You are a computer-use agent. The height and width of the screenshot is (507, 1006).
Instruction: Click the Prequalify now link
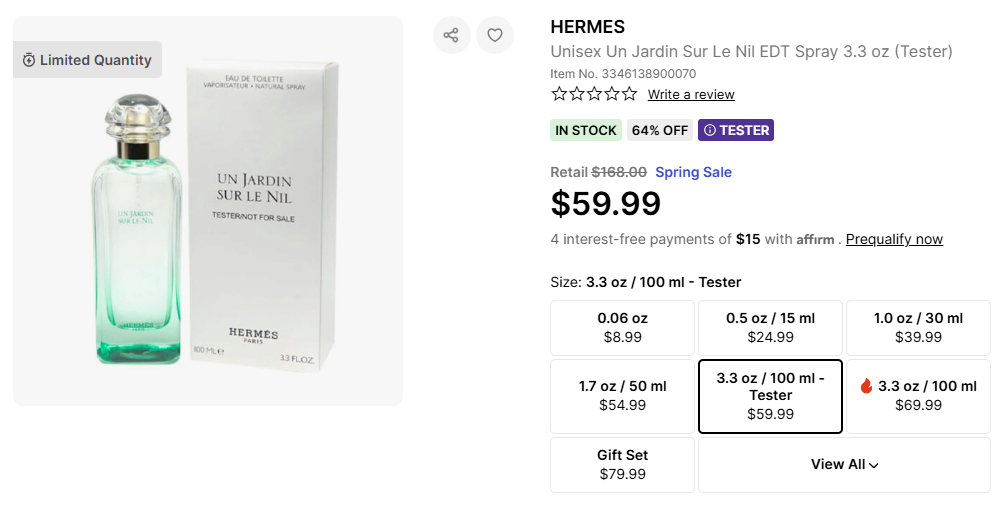pos(894,240)
